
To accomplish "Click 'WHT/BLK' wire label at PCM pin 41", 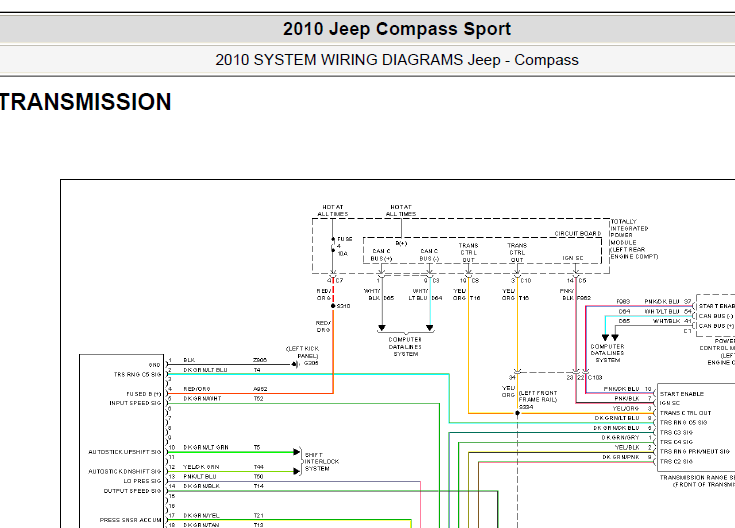I will click(668, 321).
